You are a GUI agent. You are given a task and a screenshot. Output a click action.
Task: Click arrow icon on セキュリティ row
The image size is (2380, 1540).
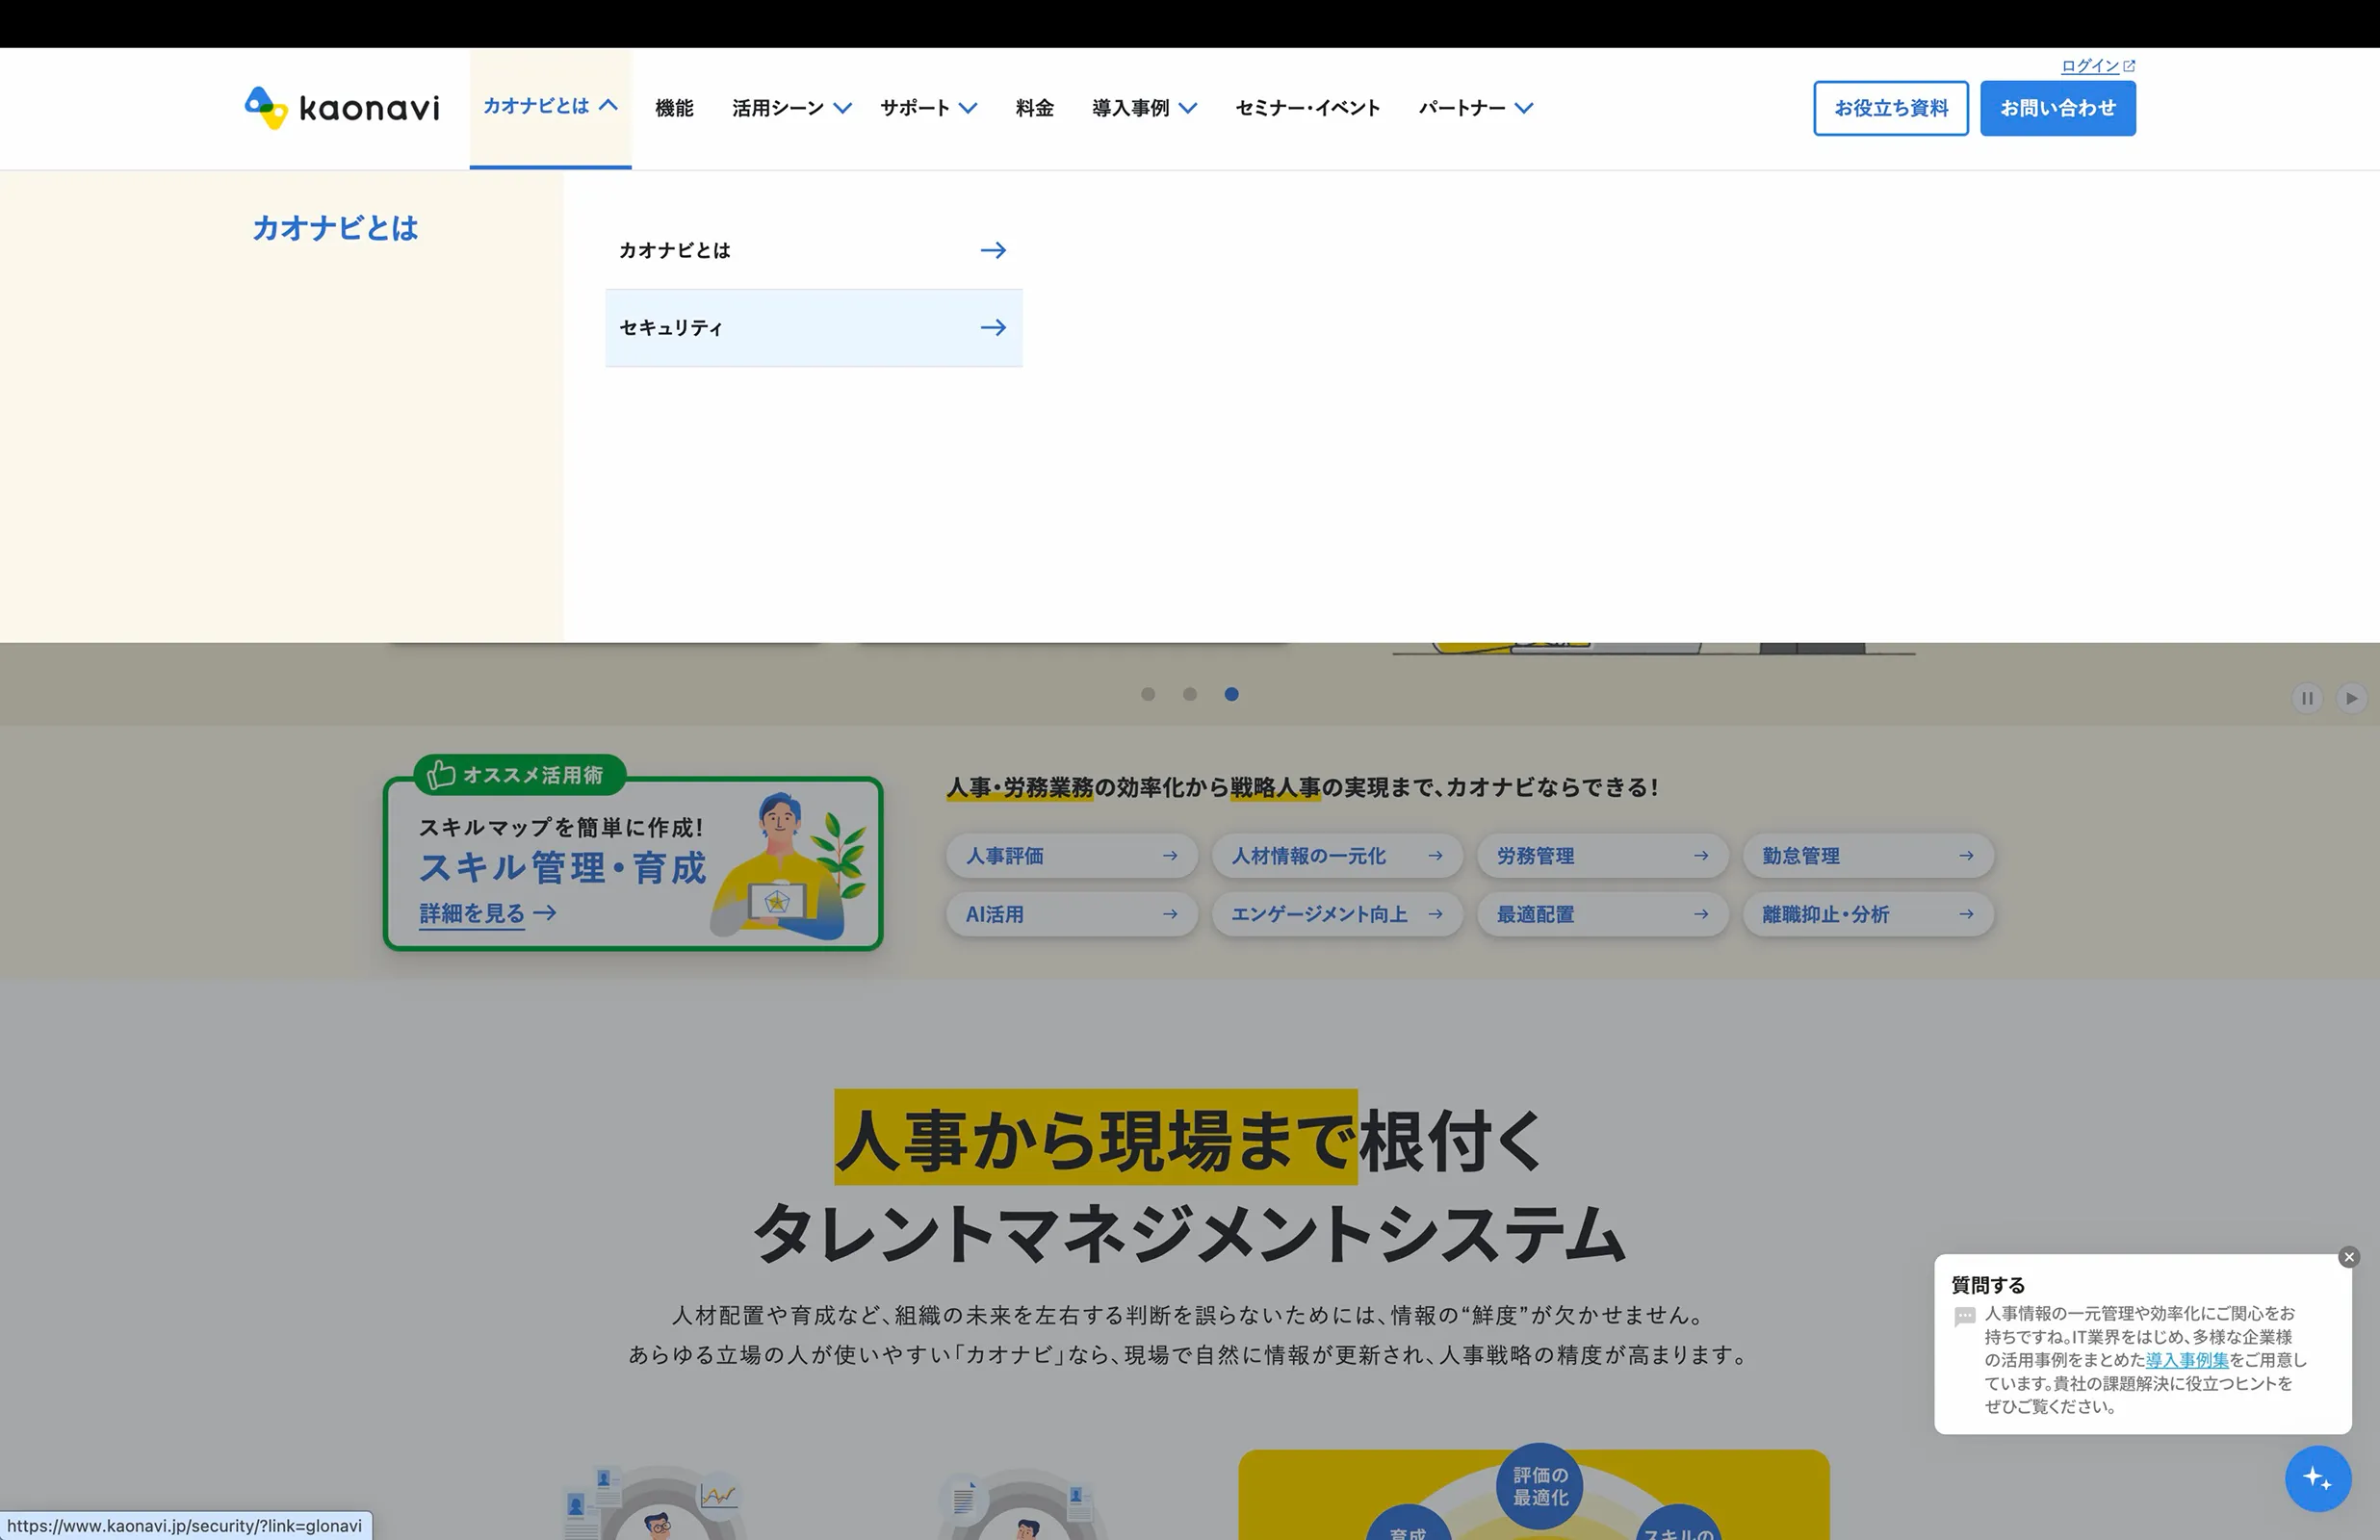[993, 328]
